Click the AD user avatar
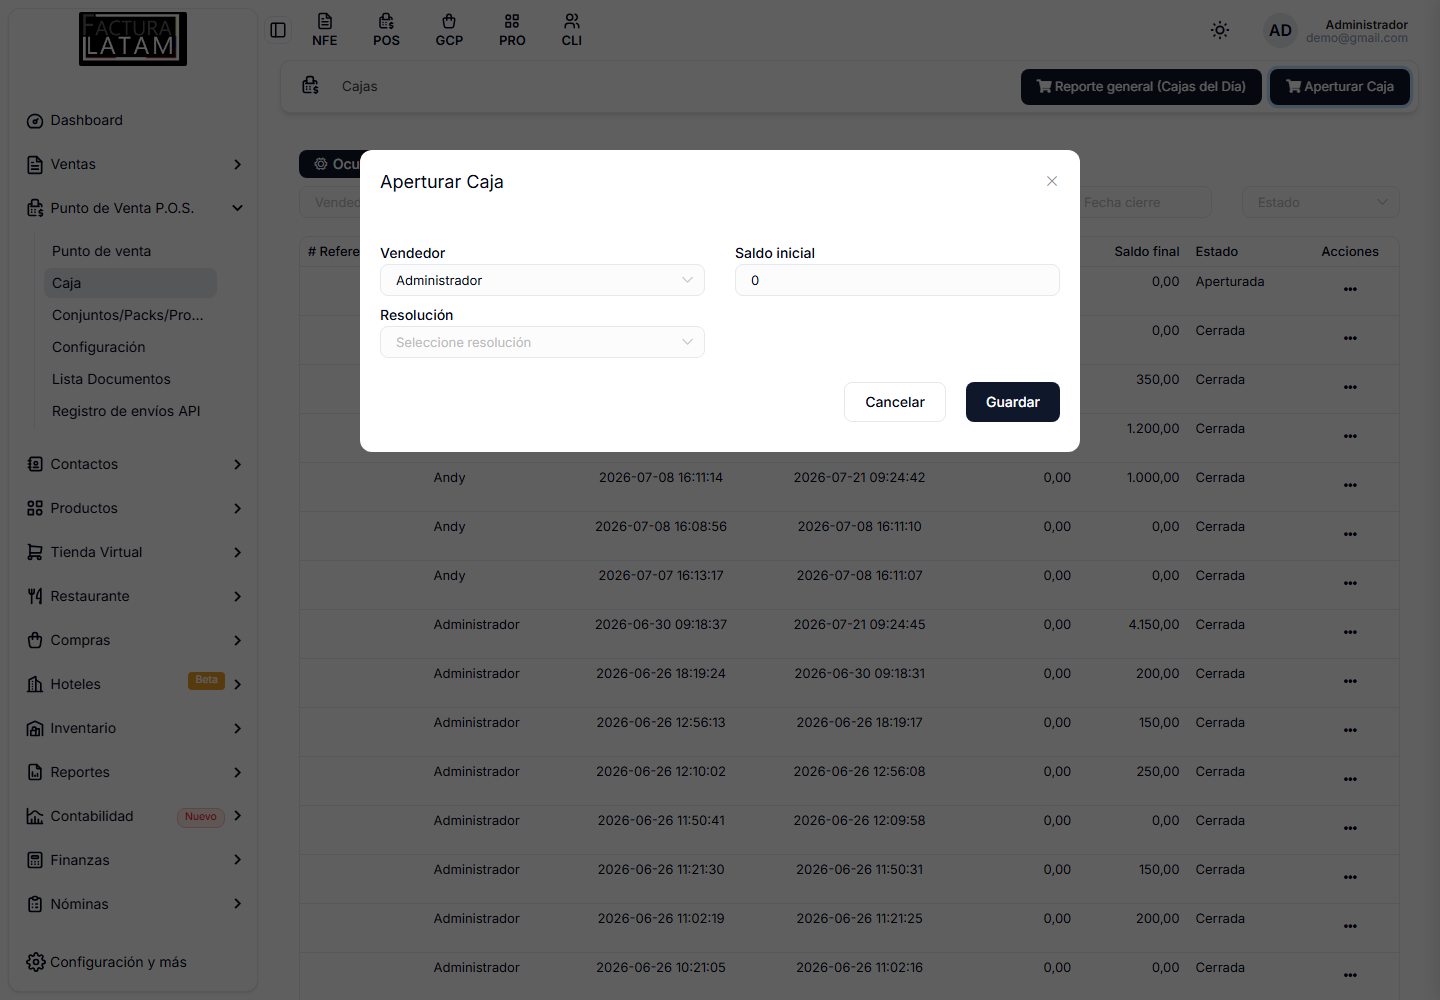Screen dimensions: 1440x1000 [x=1280, y=30]
